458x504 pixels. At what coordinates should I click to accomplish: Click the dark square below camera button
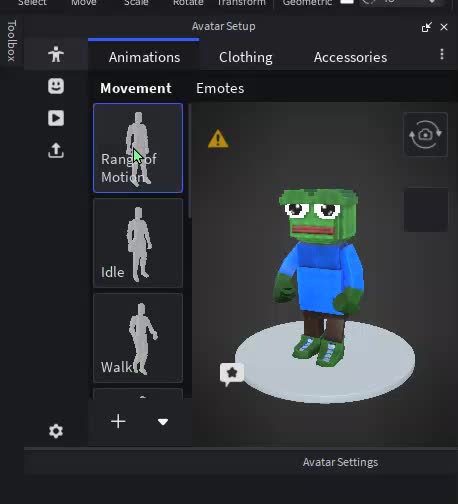[x=426, y=210]
